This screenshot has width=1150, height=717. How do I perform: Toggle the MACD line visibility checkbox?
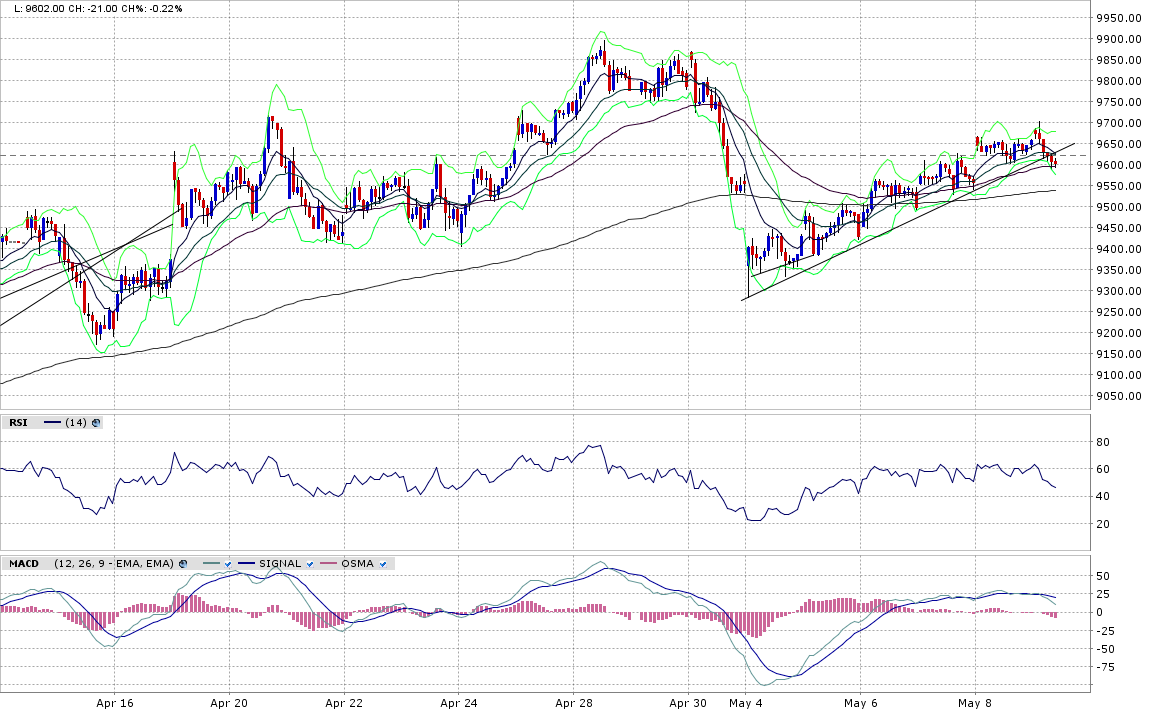point(228,564)
